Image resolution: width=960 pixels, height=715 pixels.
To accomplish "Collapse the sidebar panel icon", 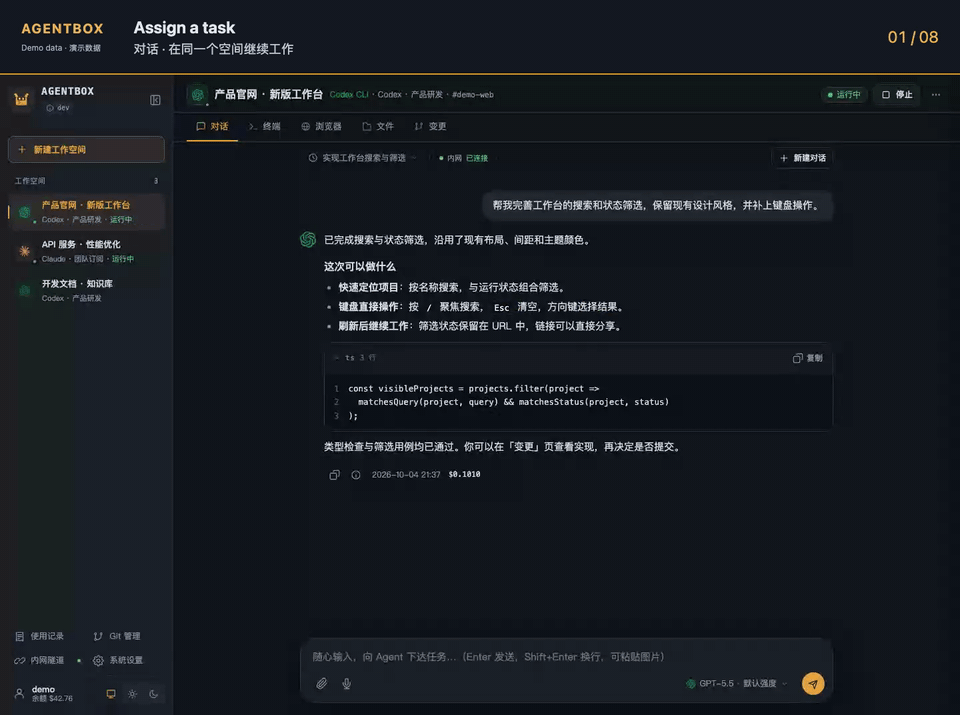I will (x=155, y=100).
